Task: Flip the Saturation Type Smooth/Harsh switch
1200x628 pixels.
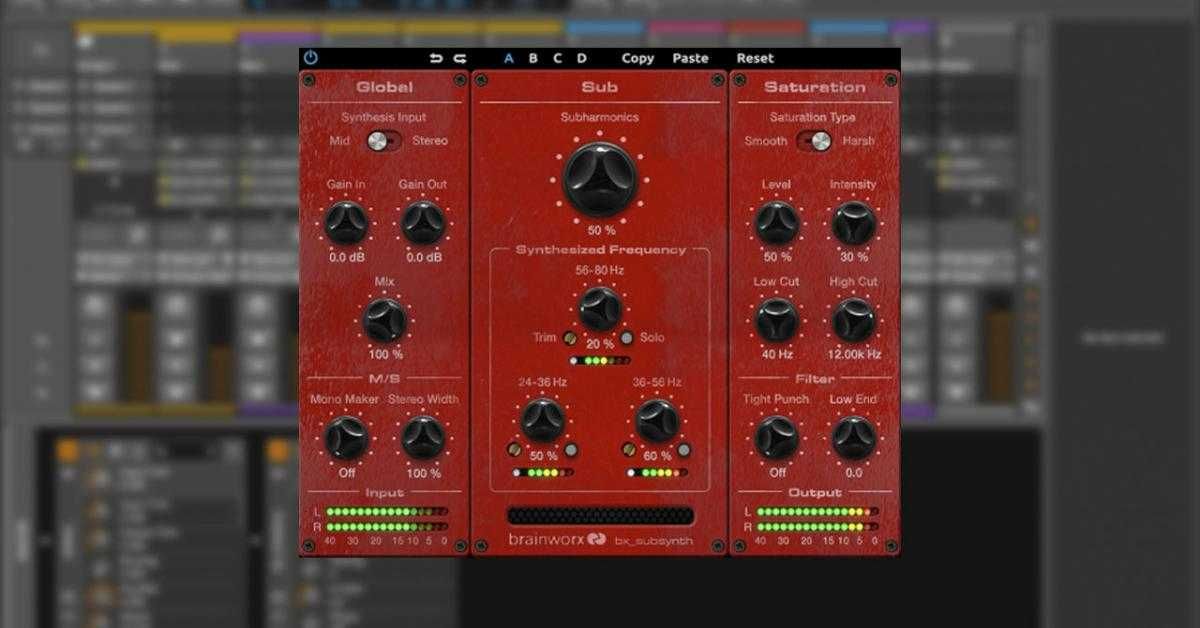Action: click(814, 141)
